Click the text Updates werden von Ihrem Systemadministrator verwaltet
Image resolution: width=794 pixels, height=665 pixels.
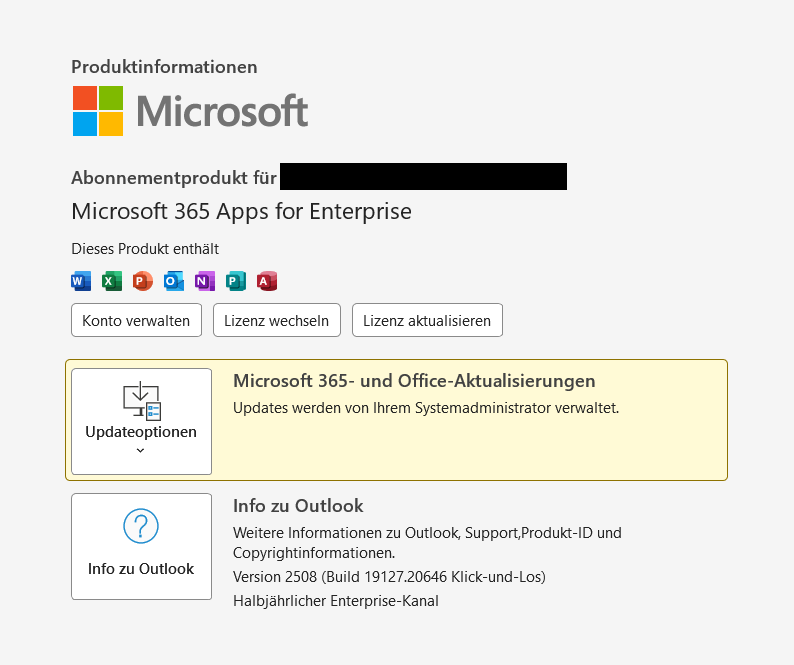tap(426, 408)
